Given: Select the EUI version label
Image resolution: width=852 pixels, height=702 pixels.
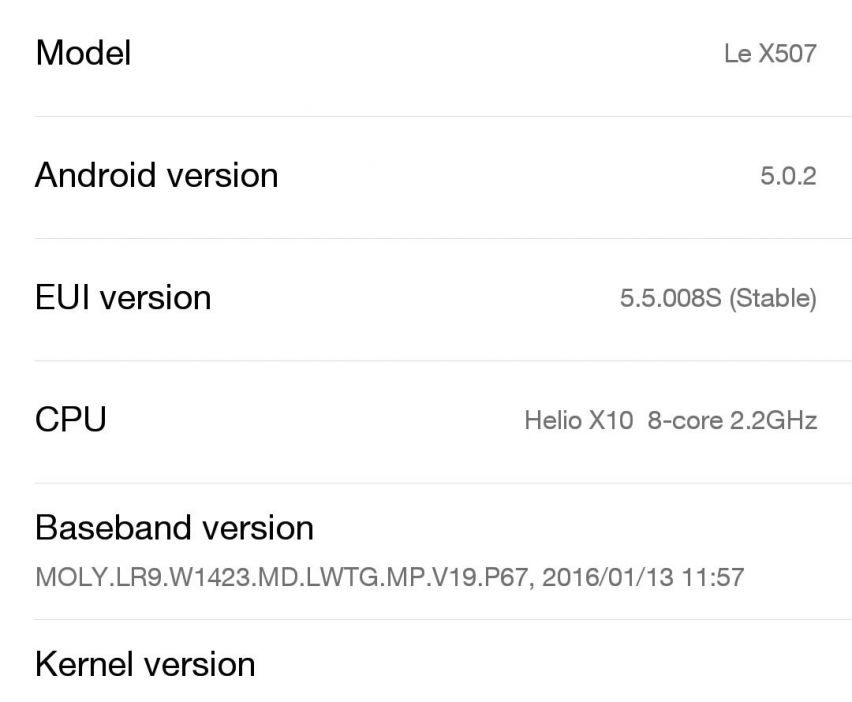Looking at the screenshot, I should (x=123, y=297).
